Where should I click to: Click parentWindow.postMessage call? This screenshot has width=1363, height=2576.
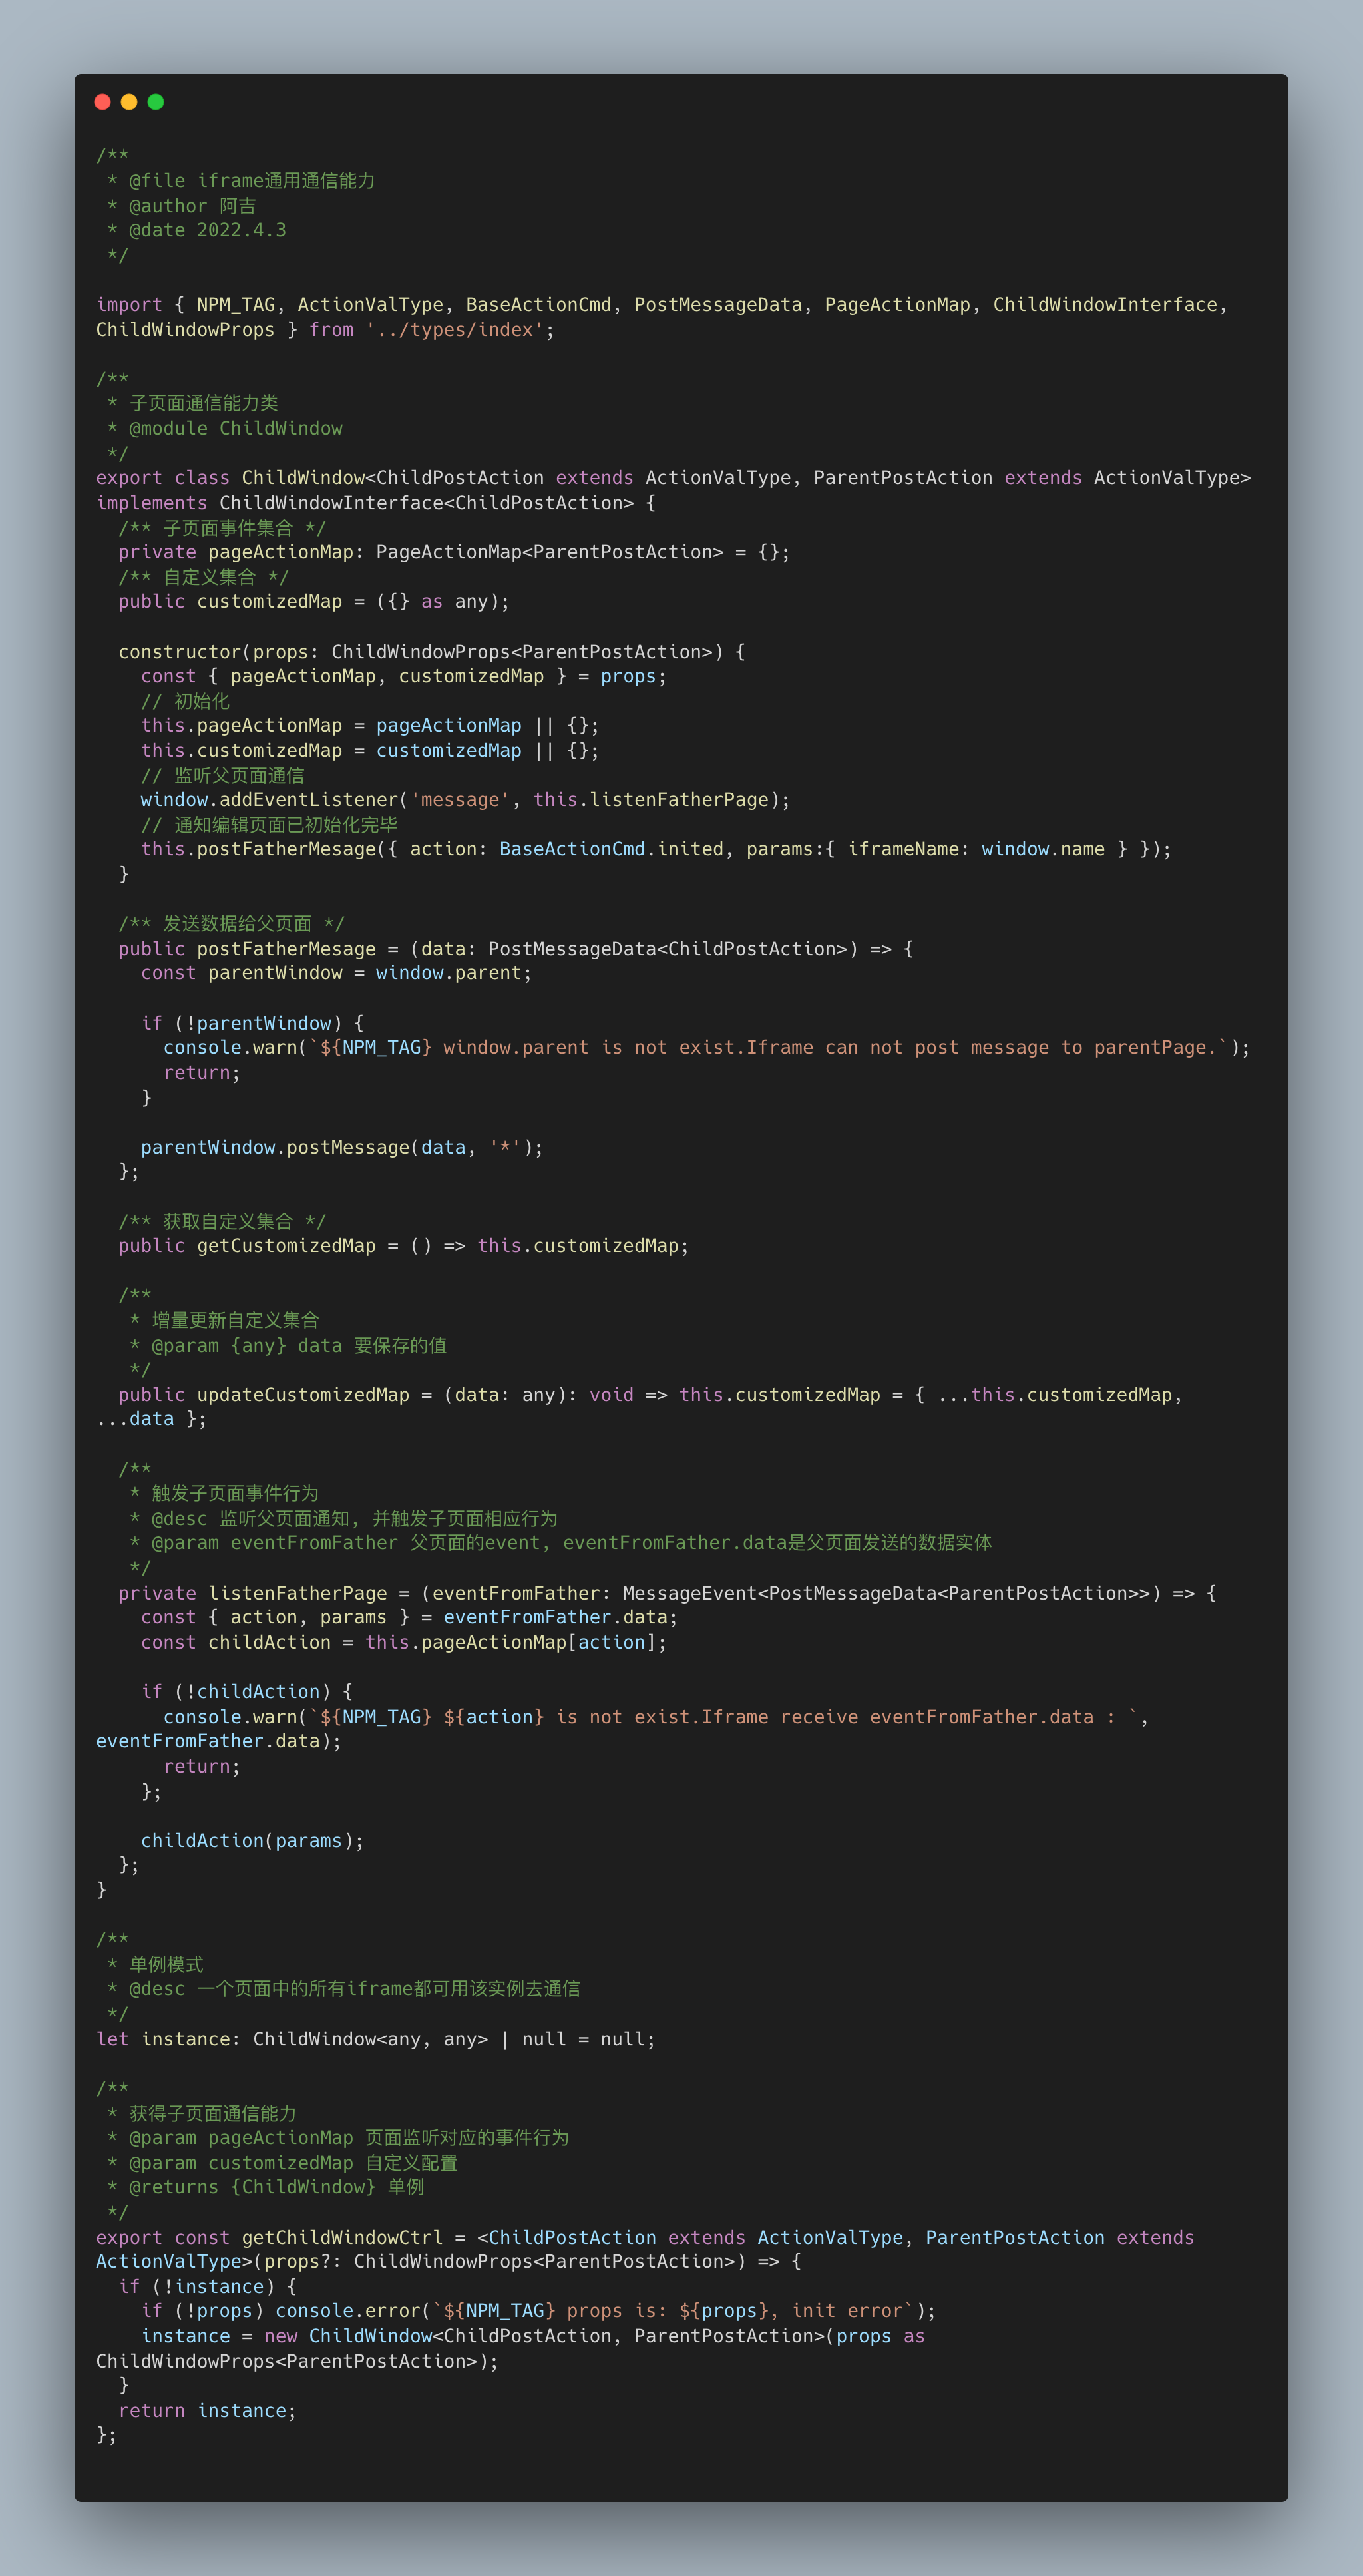275,1147
